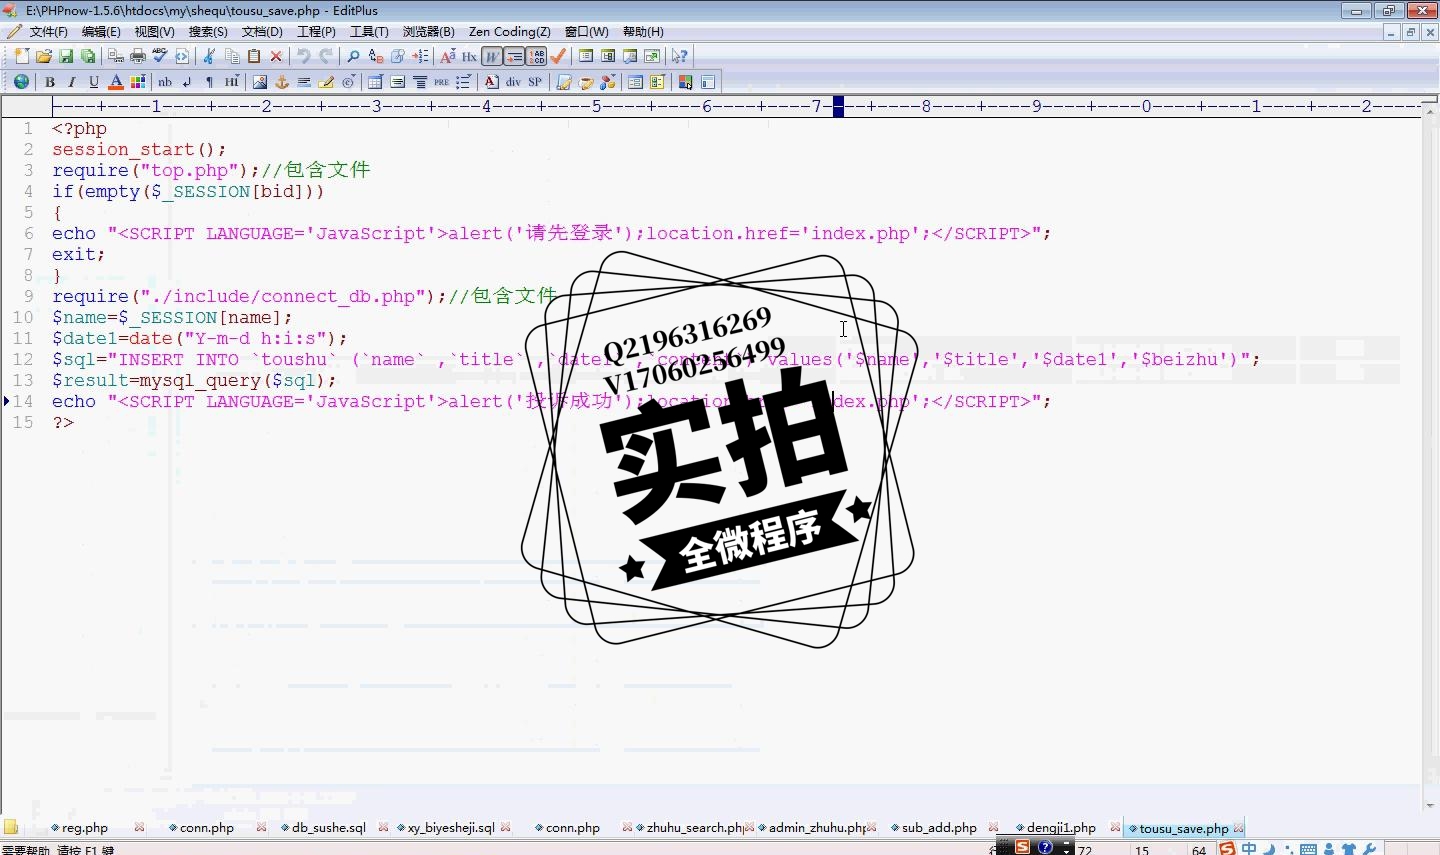Insert SP span tag from toolbar

535,82
